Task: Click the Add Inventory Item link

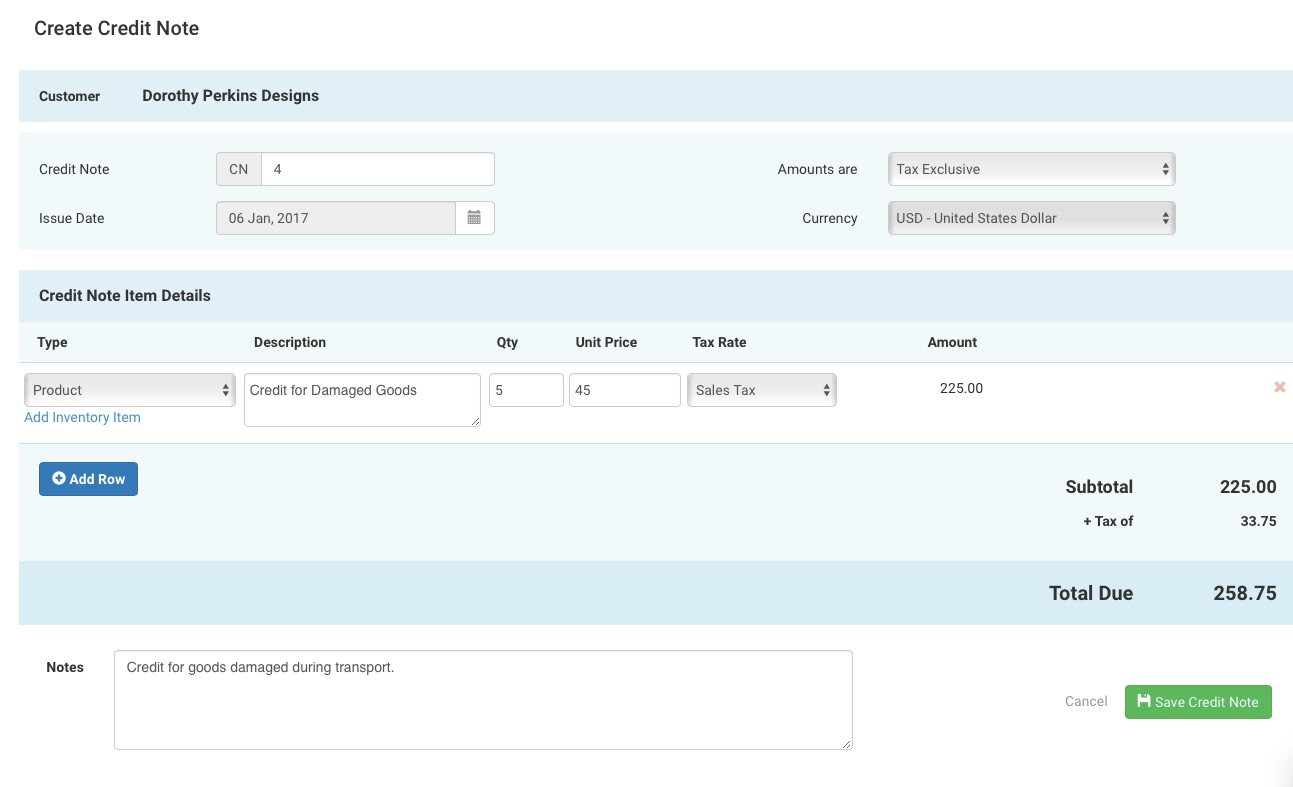Action: tap(82, 417)
